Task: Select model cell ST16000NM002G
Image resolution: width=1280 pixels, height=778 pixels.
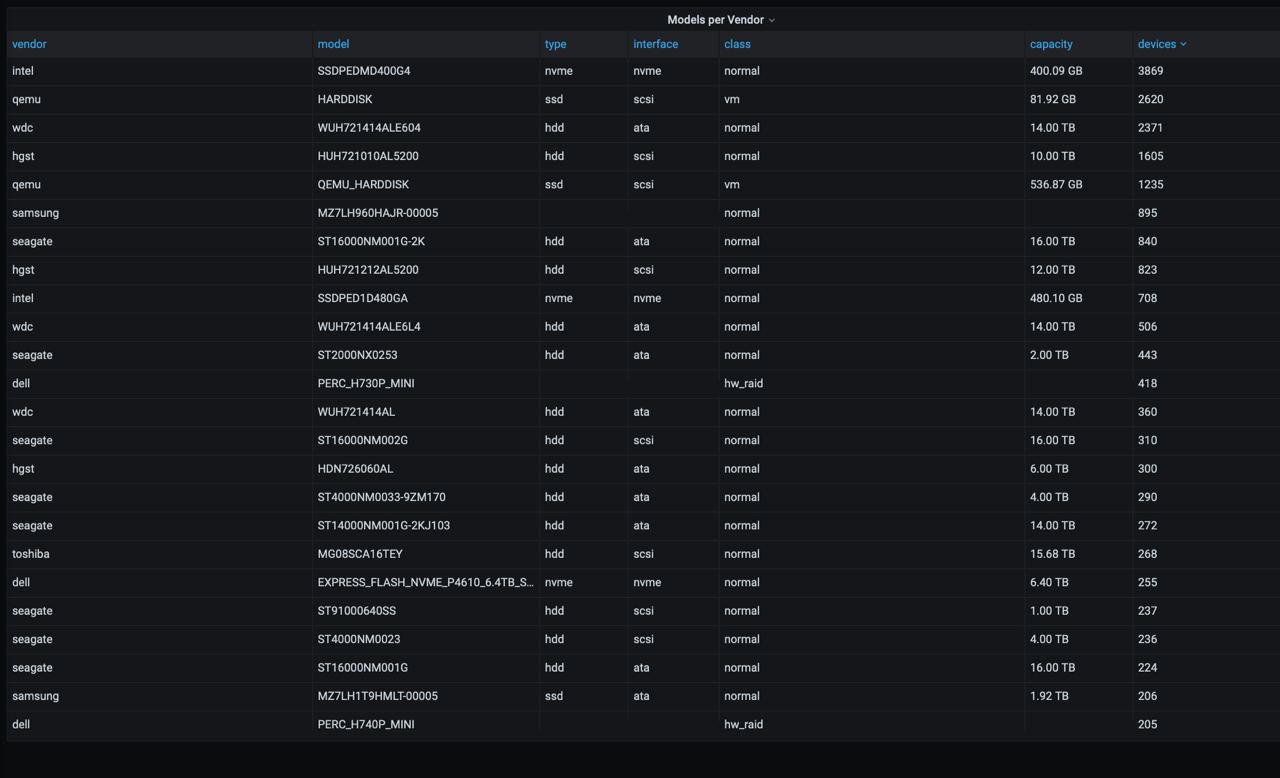Action: coord(363,440)
